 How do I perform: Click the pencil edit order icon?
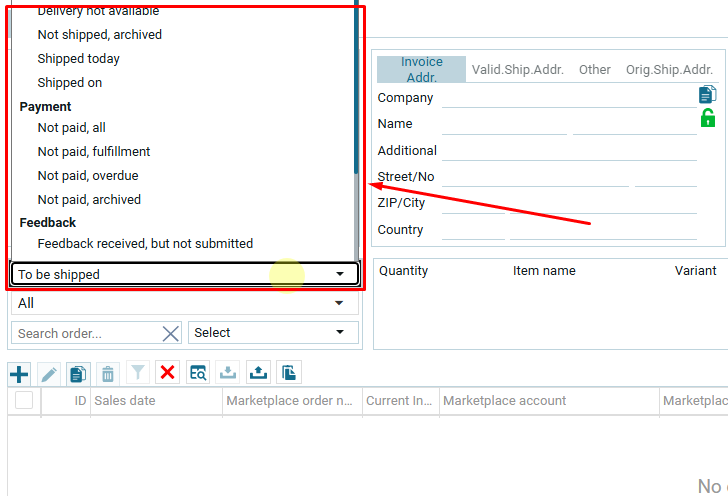49,374
